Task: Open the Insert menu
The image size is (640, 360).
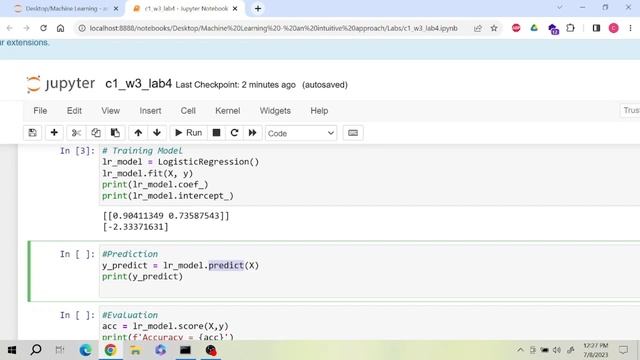Action: [x=150, y=111]
